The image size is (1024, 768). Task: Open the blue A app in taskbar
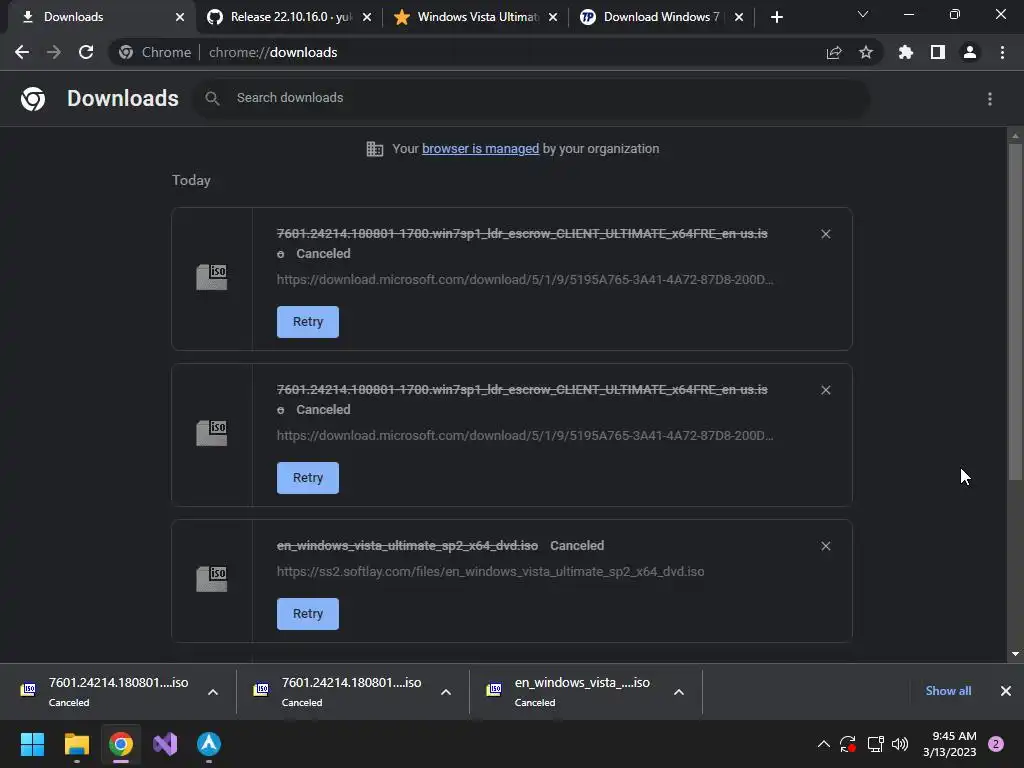tap(209, 744)
